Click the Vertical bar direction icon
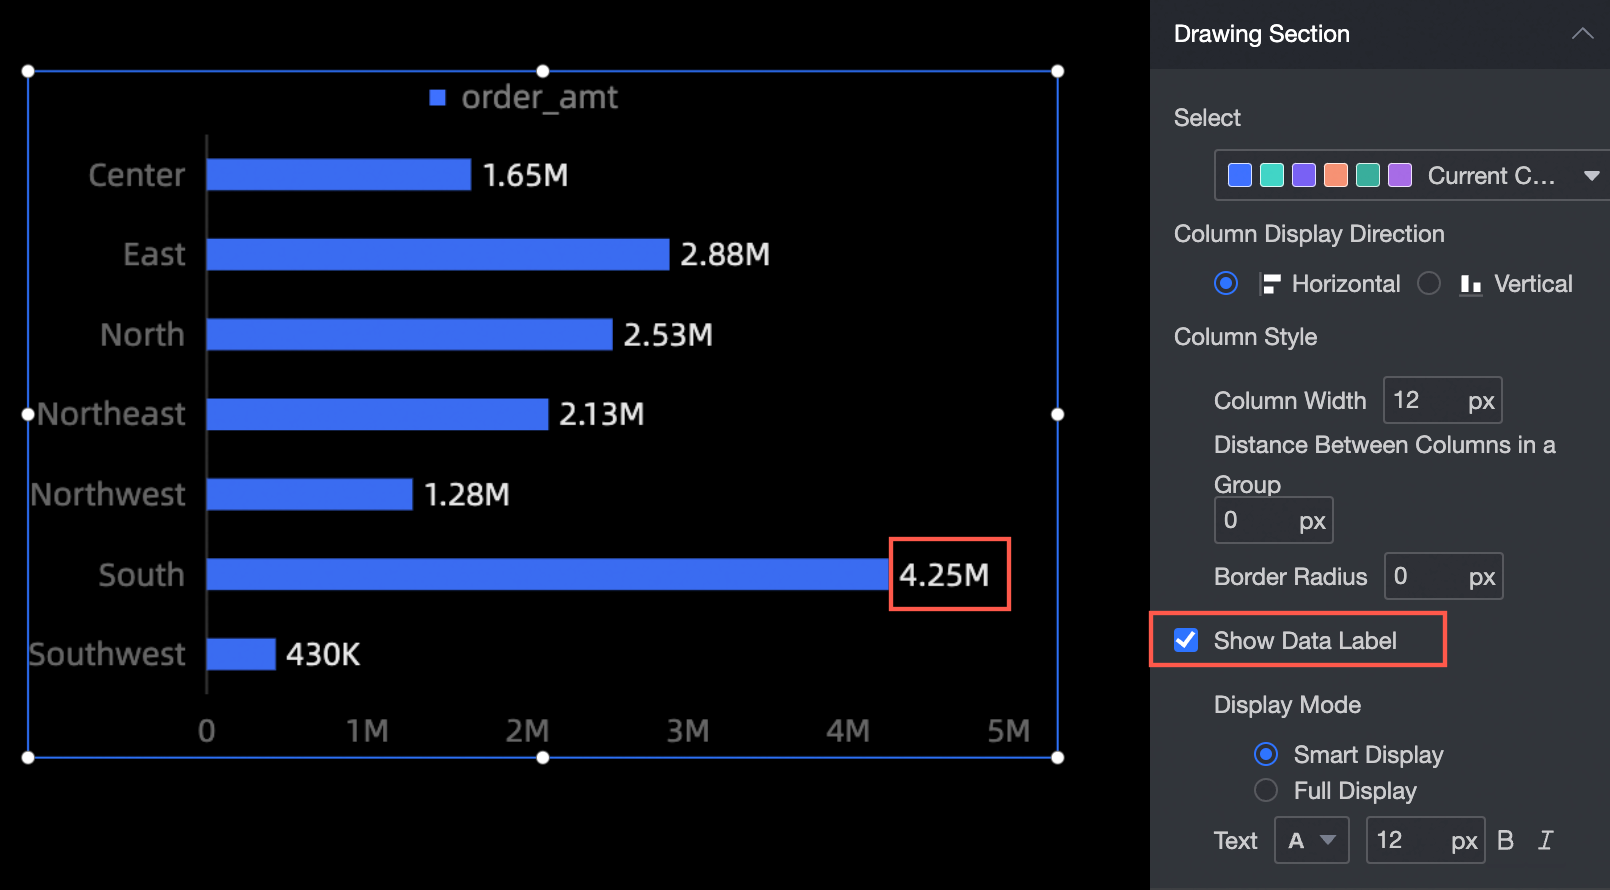The width and height of the screenshot is (1610, 890). pyautogui.click(x=1471, y=284)
